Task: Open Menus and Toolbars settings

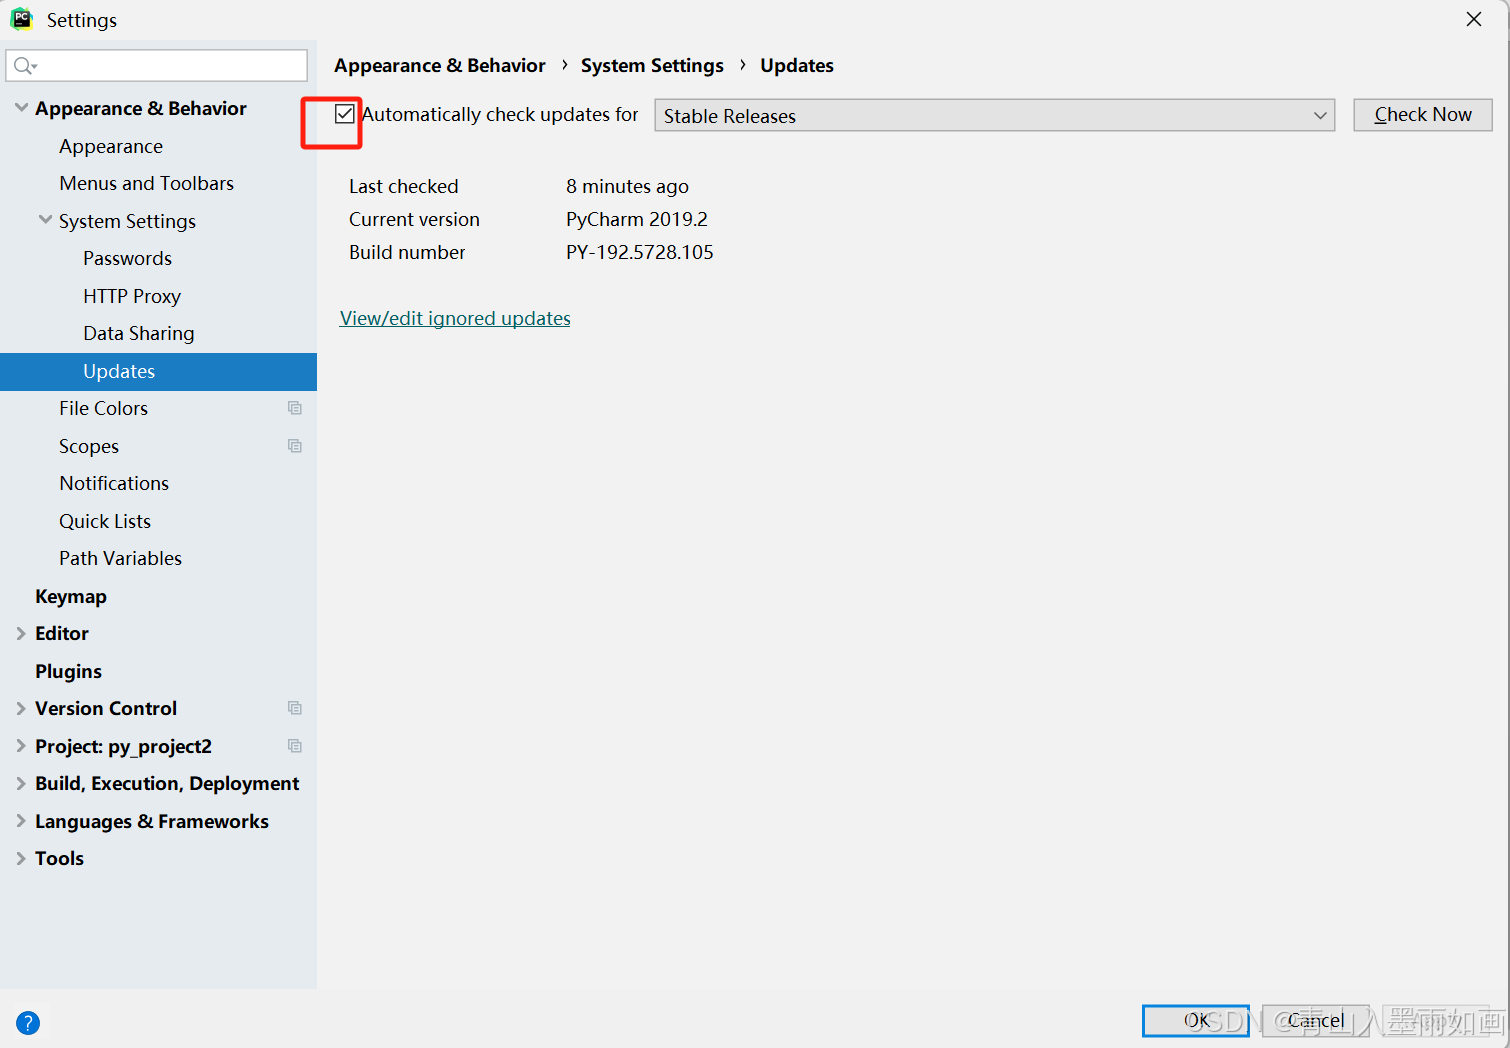Action: pyautogui.click(x=146, y=183)
